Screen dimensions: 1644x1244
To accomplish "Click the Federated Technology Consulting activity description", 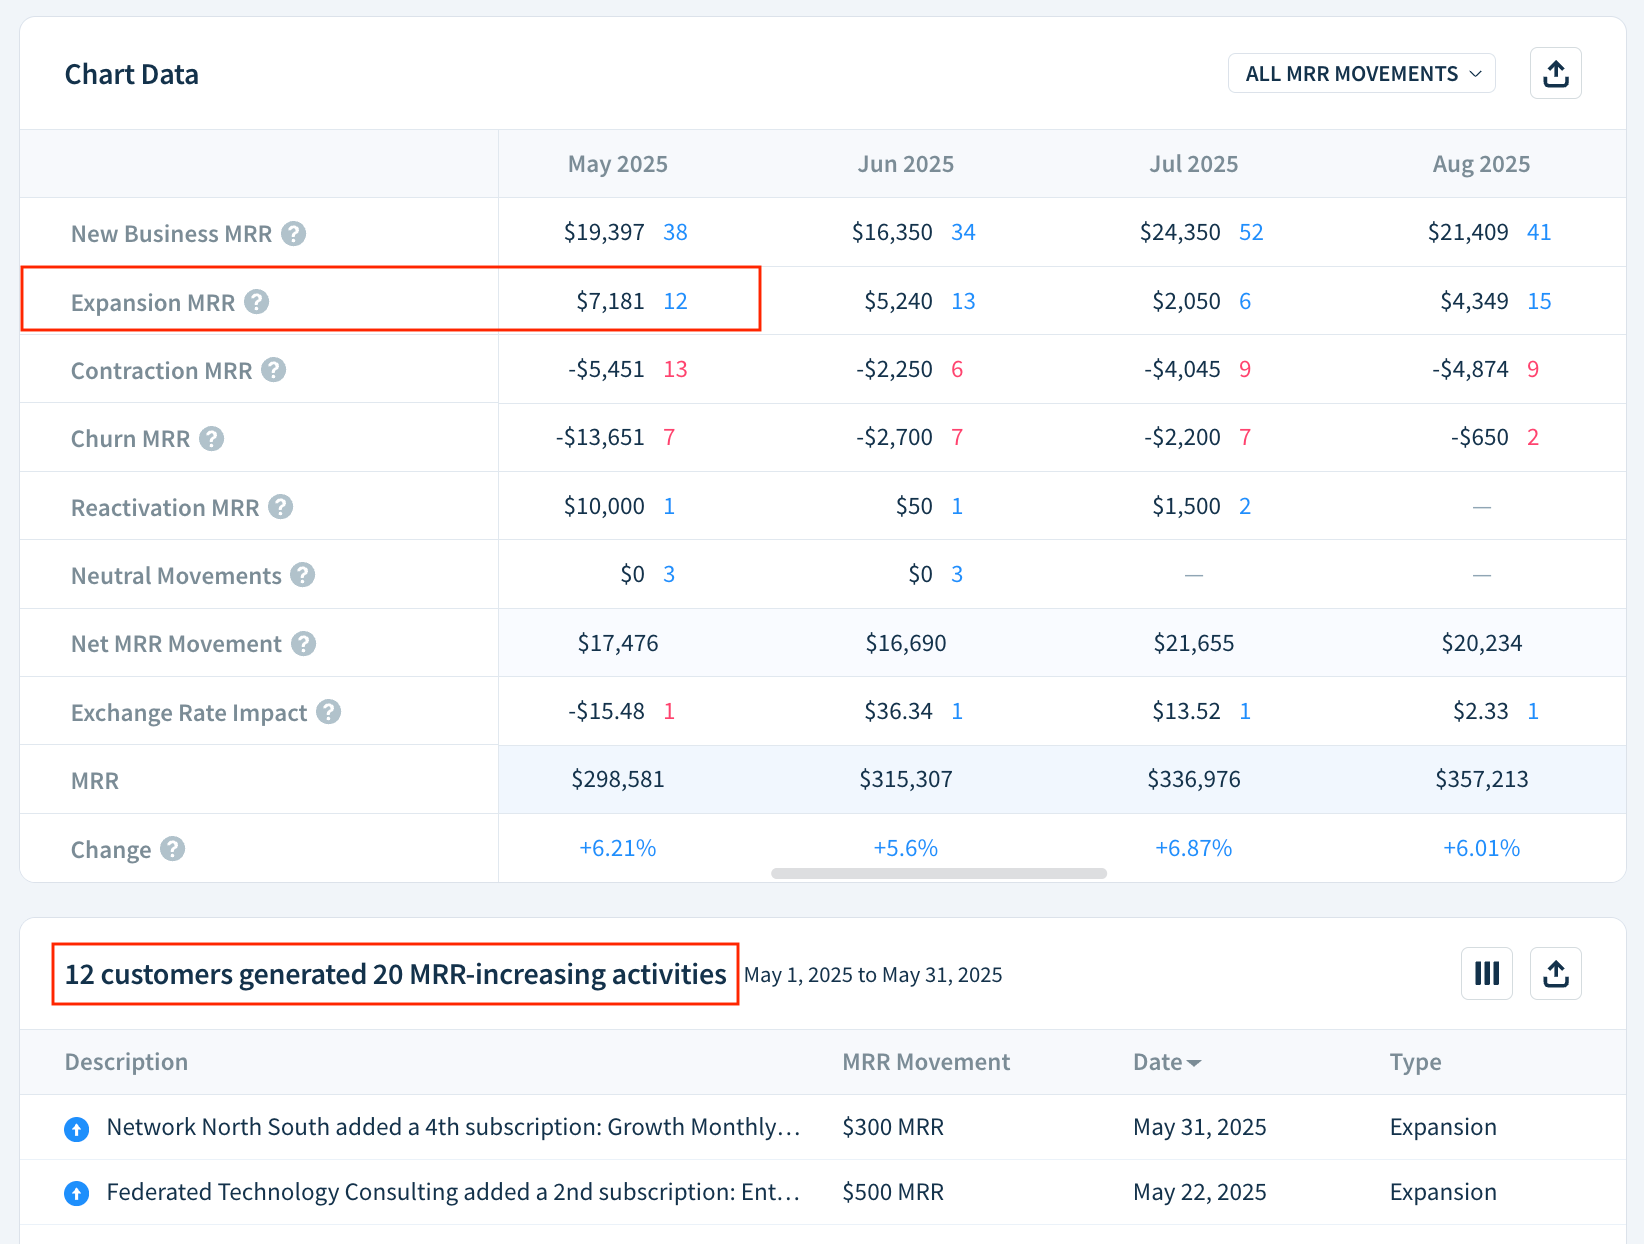I will pos(452,1192).
